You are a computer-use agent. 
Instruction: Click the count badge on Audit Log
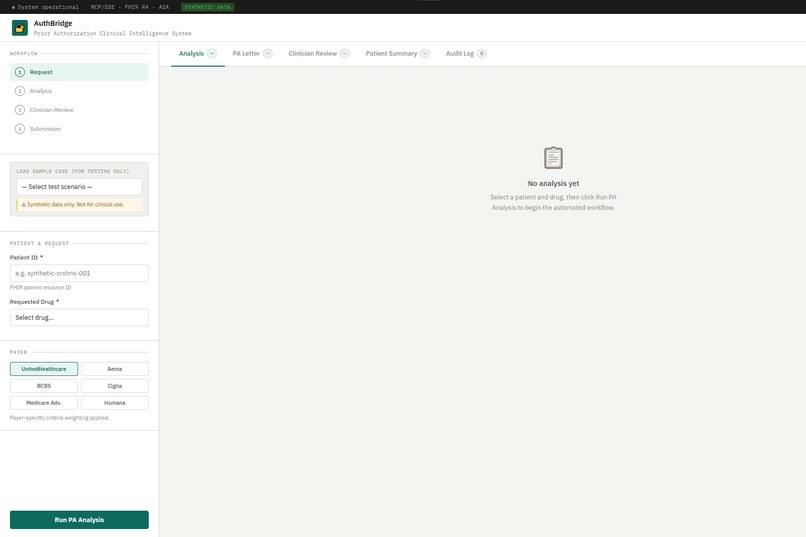point(482,53)
